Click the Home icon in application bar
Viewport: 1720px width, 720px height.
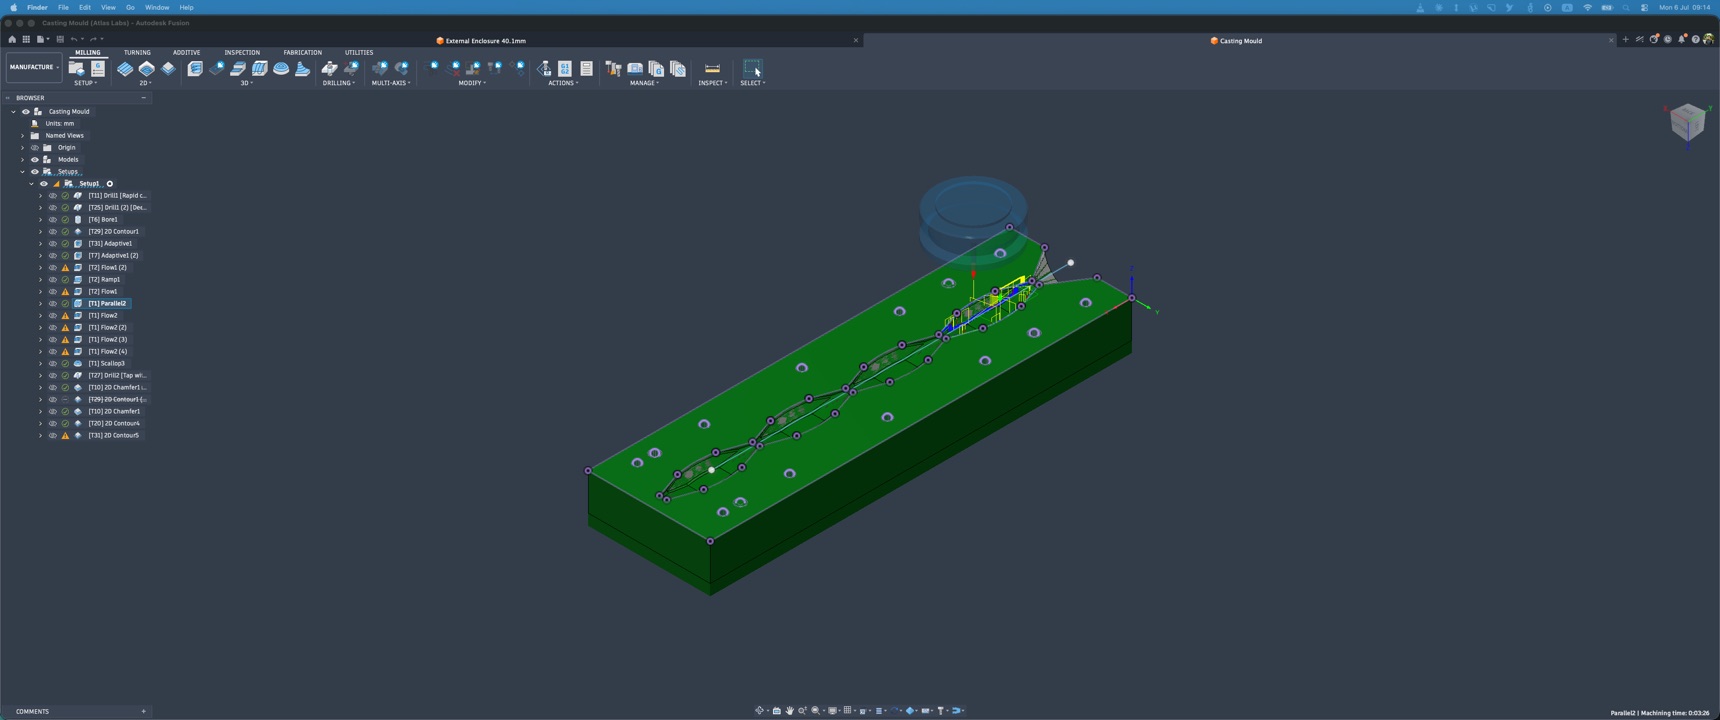coord(12,40)
